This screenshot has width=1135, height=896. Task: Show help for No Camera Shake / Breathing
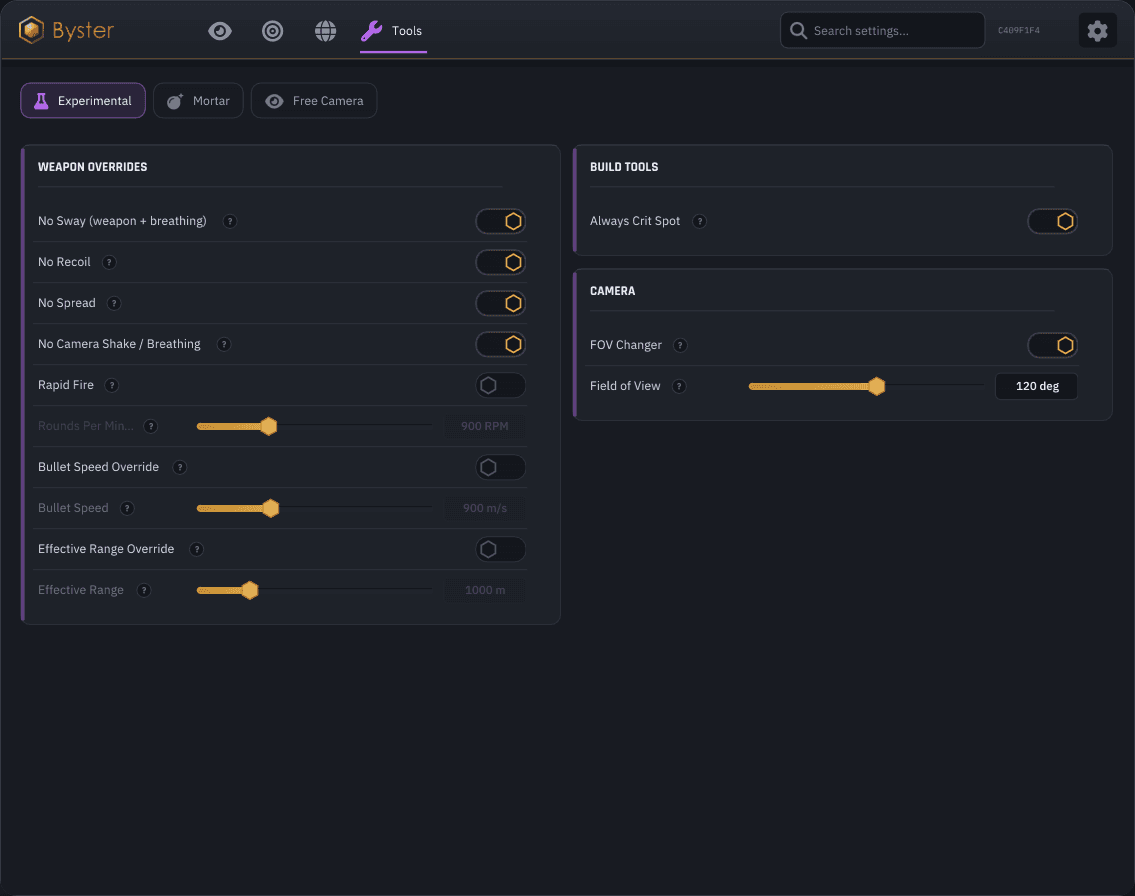pyautogui.click(x=224, y=345)
